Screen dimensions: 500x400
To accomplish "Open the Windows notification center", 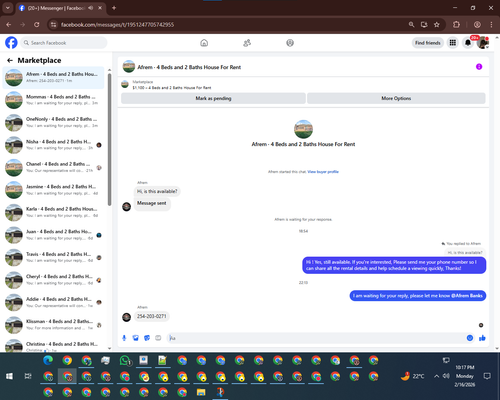I will [x=487, y=376].
